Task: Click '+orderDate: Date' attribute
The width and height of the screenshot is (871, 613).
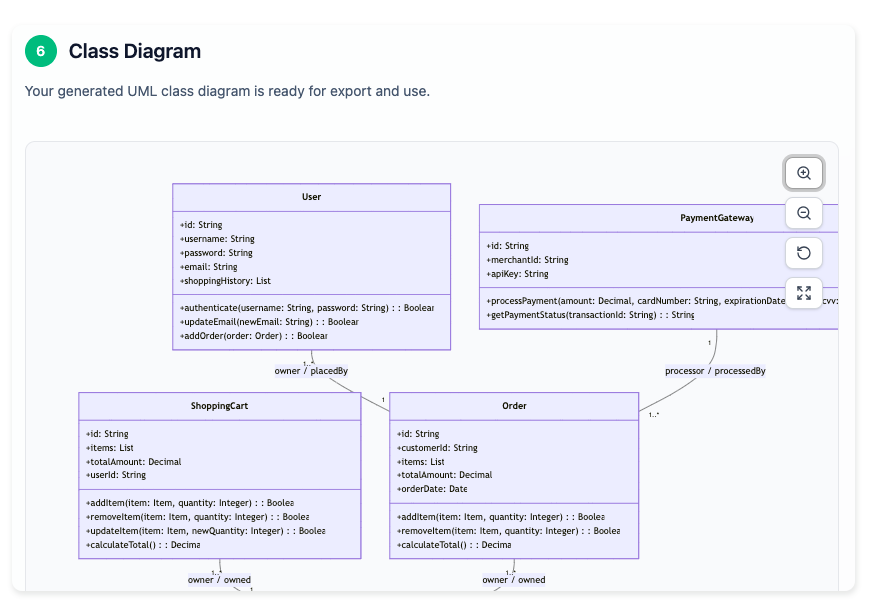Action: click(x=432, y=489)
